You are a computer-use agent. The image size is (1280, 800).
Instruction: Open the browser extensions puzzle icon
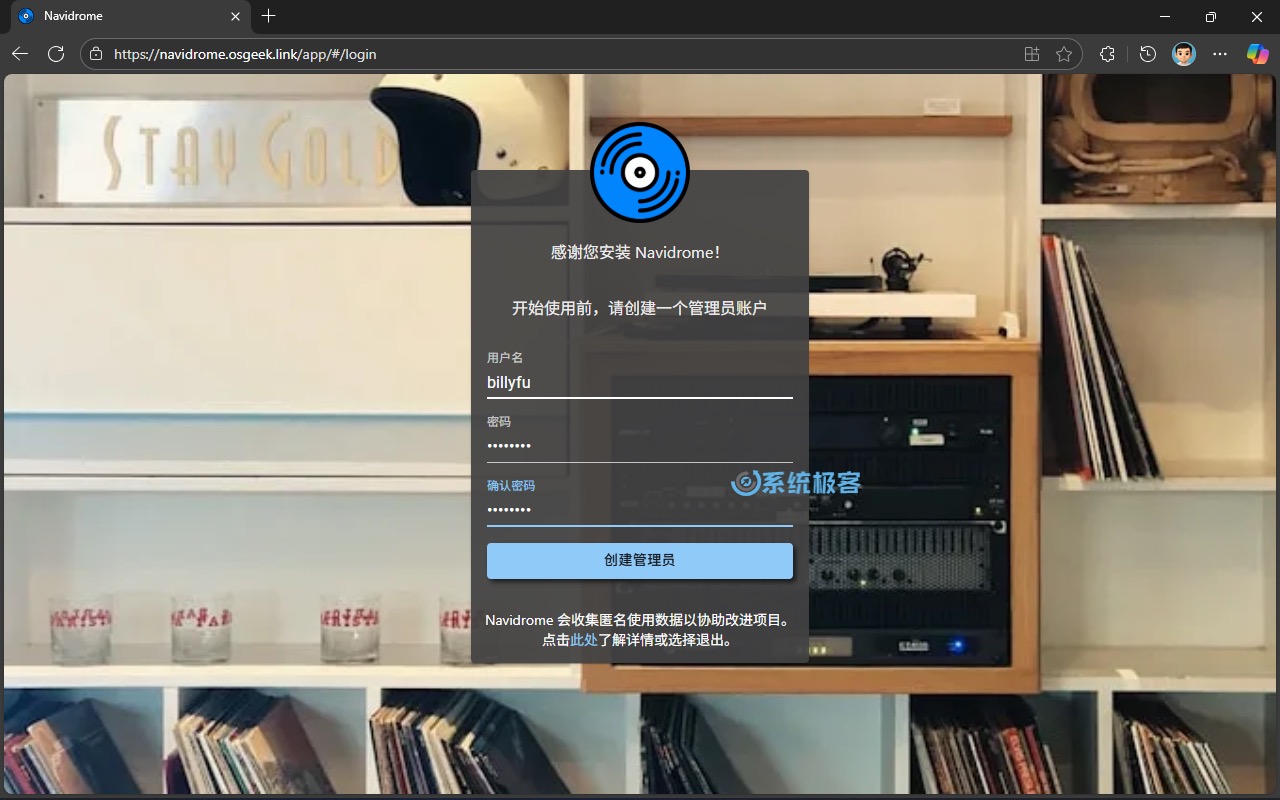coord(1107,54)
